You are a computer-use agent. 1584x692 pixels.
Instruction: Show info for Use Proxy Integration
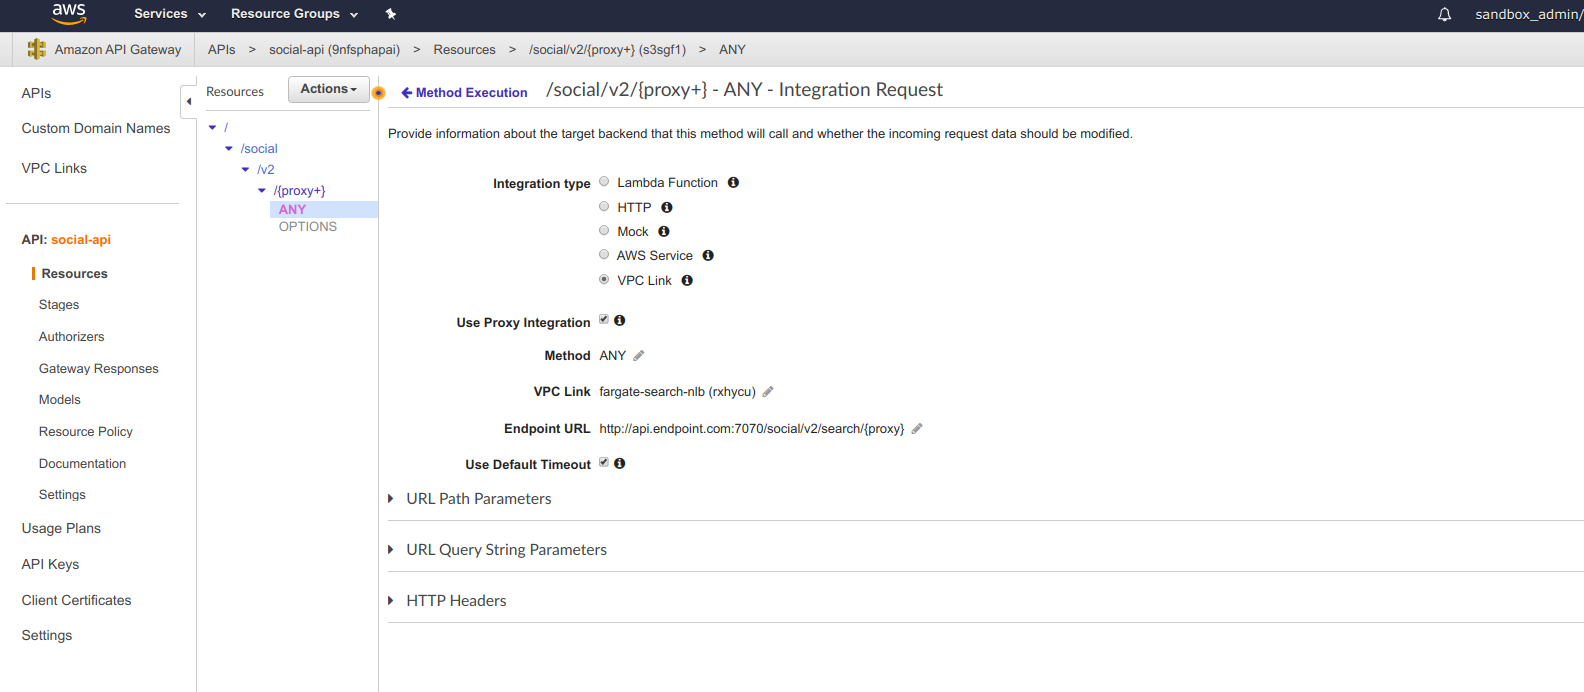tap(620, 321)
